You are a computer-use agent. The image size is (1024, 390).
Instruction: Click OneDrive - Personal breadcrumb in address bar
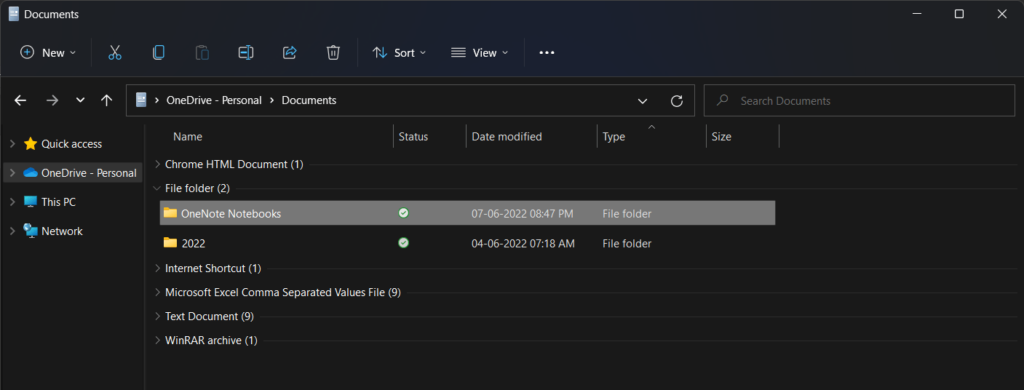(214, 101)
